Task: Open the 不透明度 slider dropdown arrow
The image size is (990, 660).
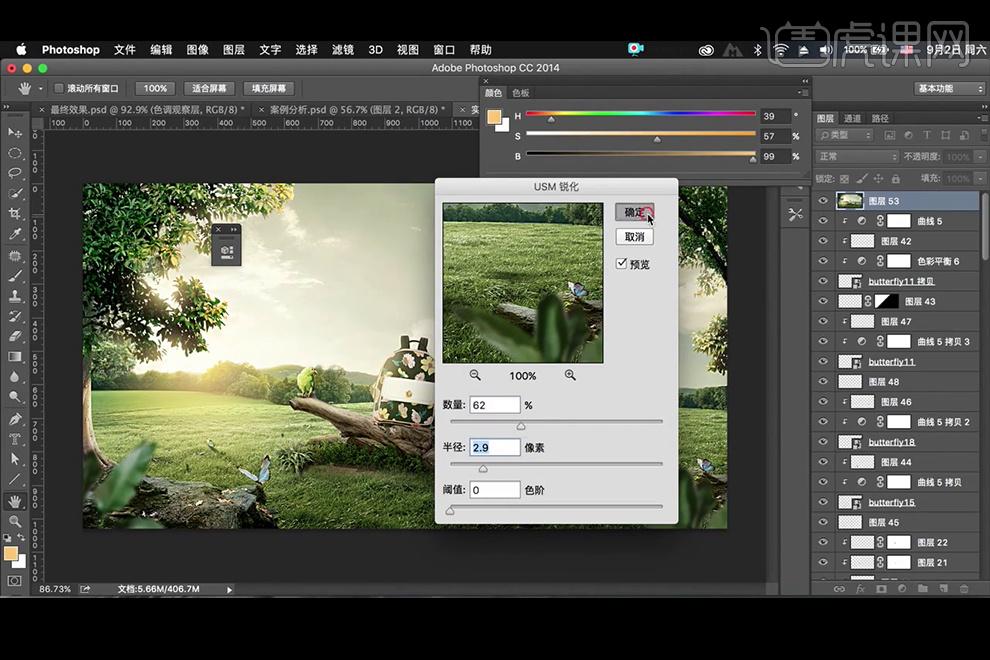Action: [x=980, y=156]
